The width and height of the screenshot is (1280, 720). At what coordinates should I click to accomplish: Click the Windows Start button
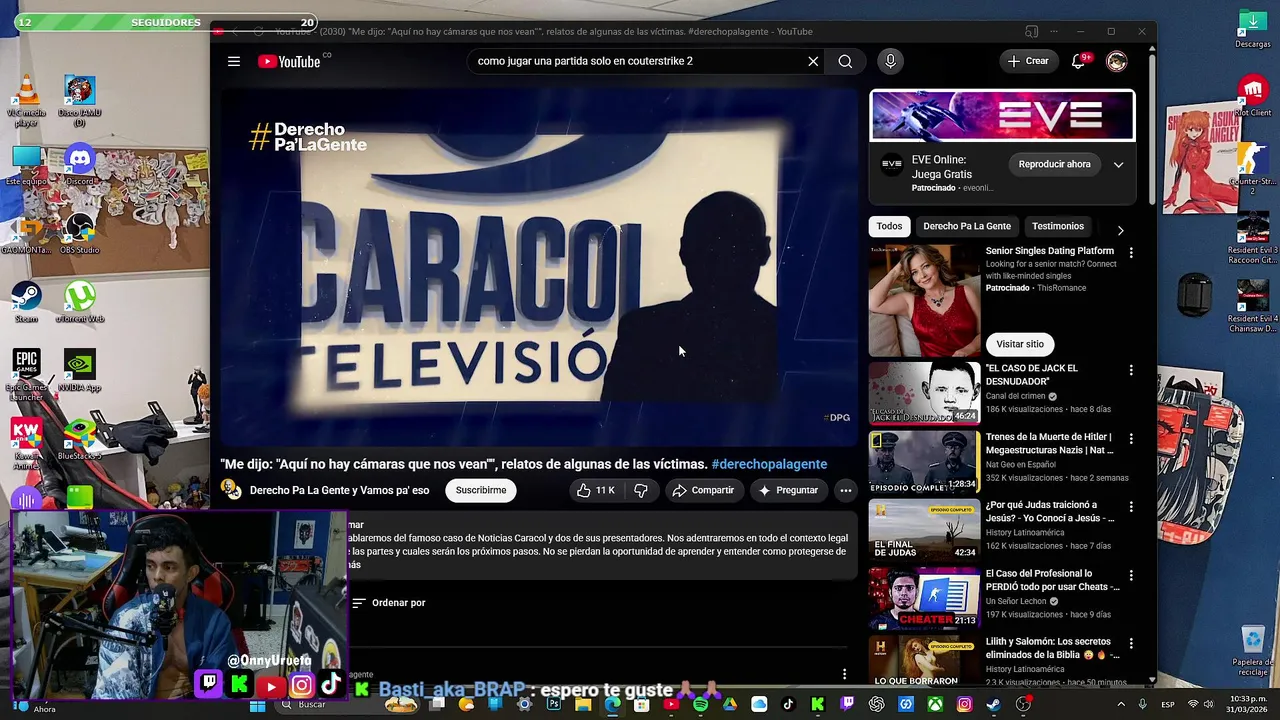257,704
